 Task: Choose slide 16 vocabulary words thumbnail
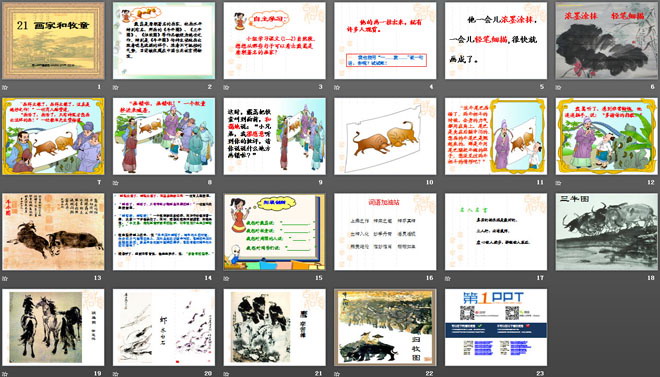pos(385,232)
